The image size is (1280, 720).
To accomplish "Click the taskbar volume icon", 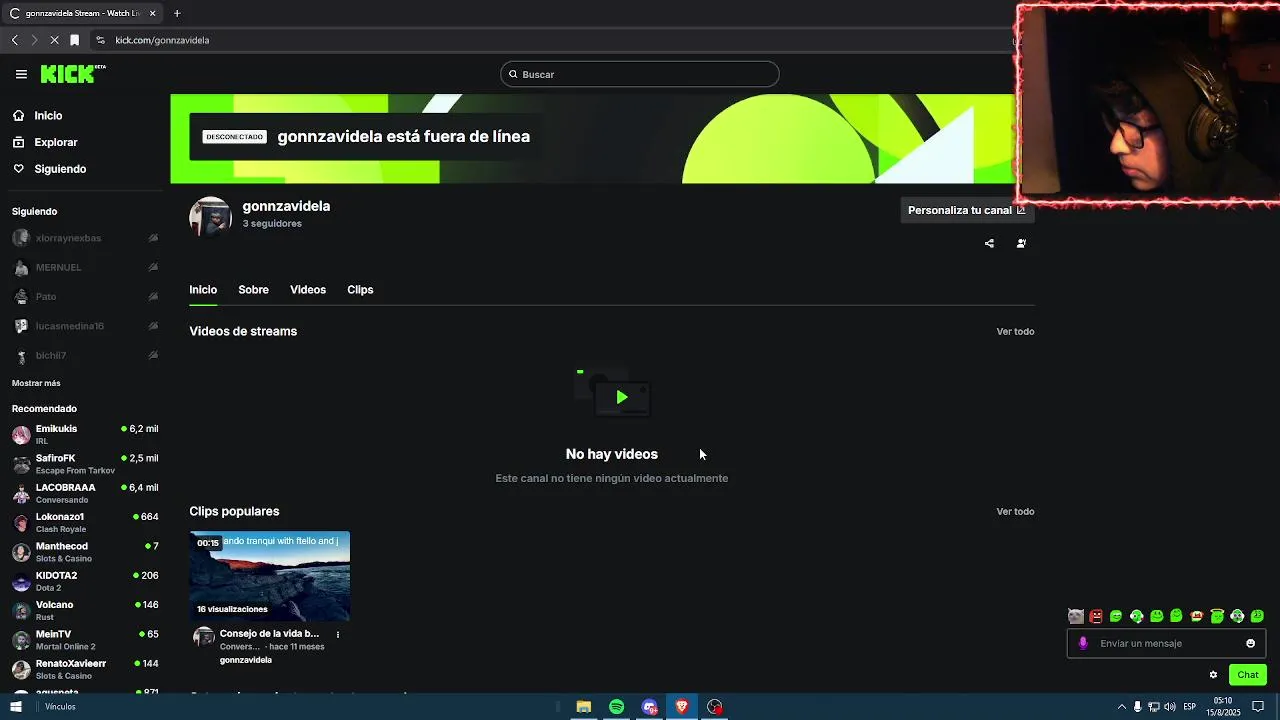I will pos(1170,707).
